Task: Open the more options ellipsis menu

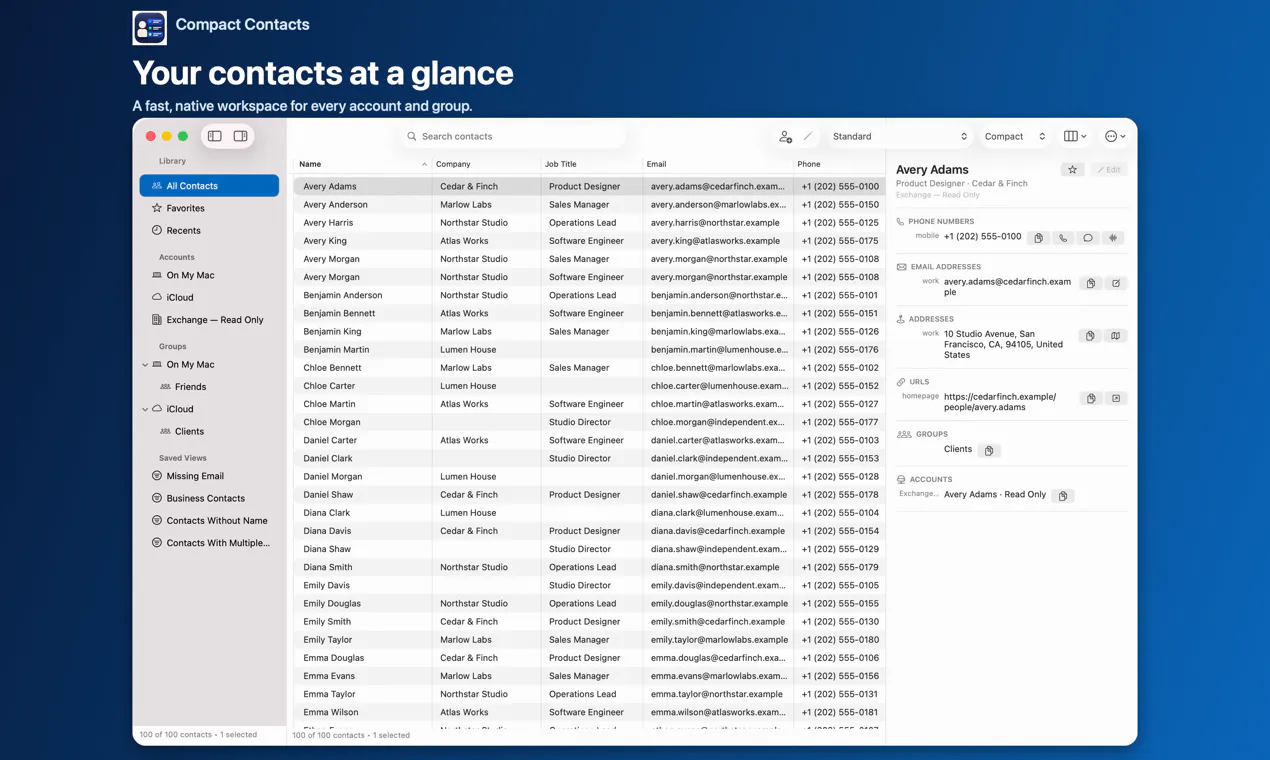Action: click(1115, 136)
